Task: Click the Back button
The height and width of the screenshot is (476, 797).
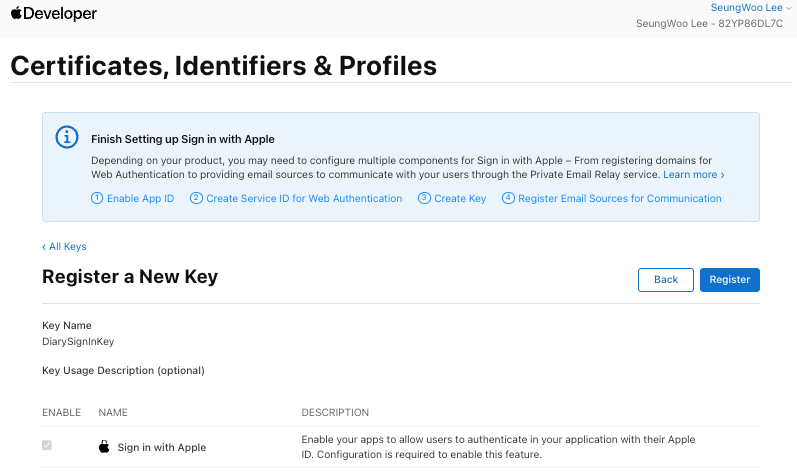Action: click(x=666, y=280)
